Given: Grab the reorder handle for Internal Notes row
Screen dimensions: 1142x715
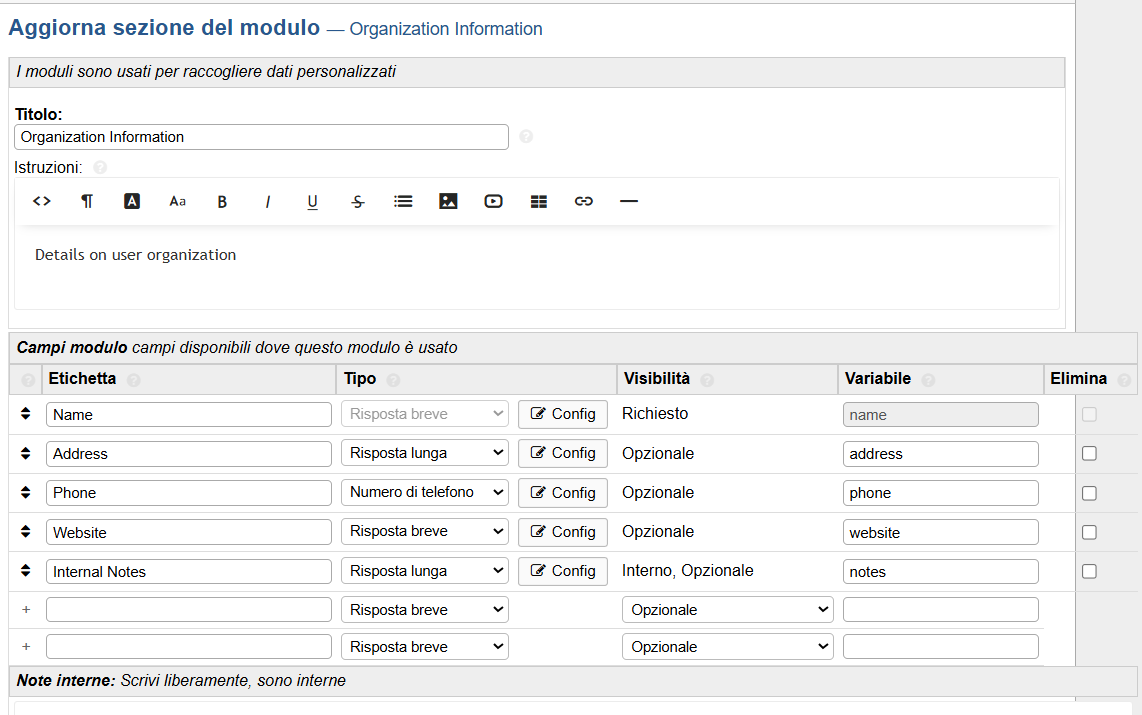Looking at the screenshot, I should 26,571.
